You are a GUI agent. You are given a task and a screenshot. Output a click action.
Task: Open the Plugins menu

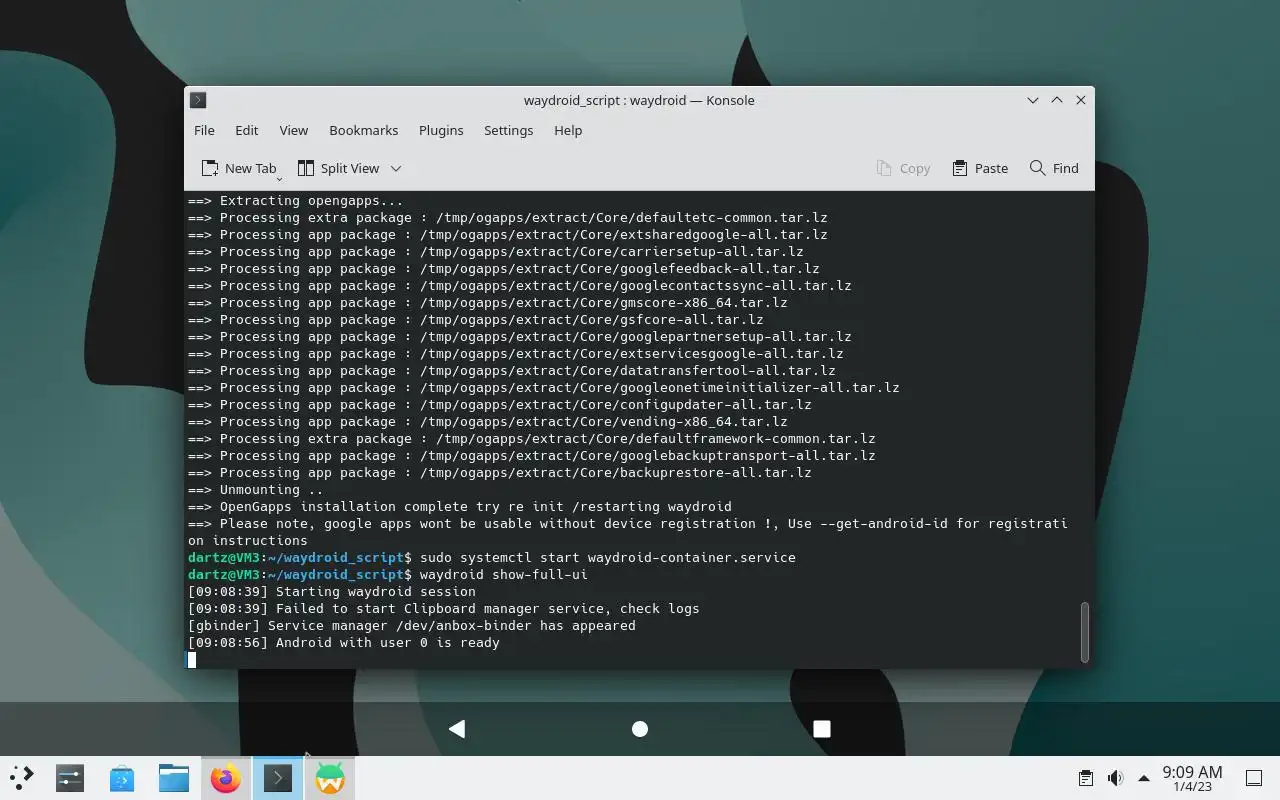441,130
